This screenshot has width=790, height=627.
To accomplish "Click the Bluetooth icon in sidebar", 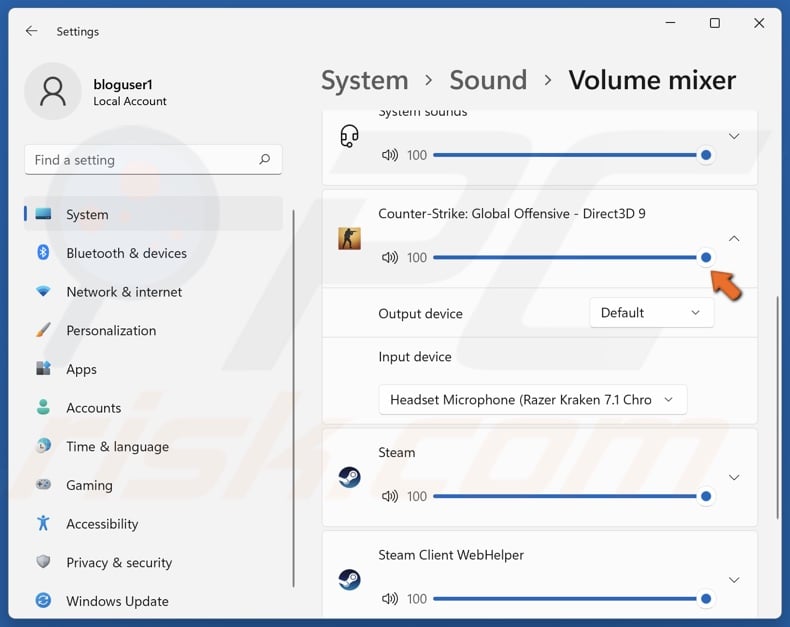I will [x=43, y=253].
